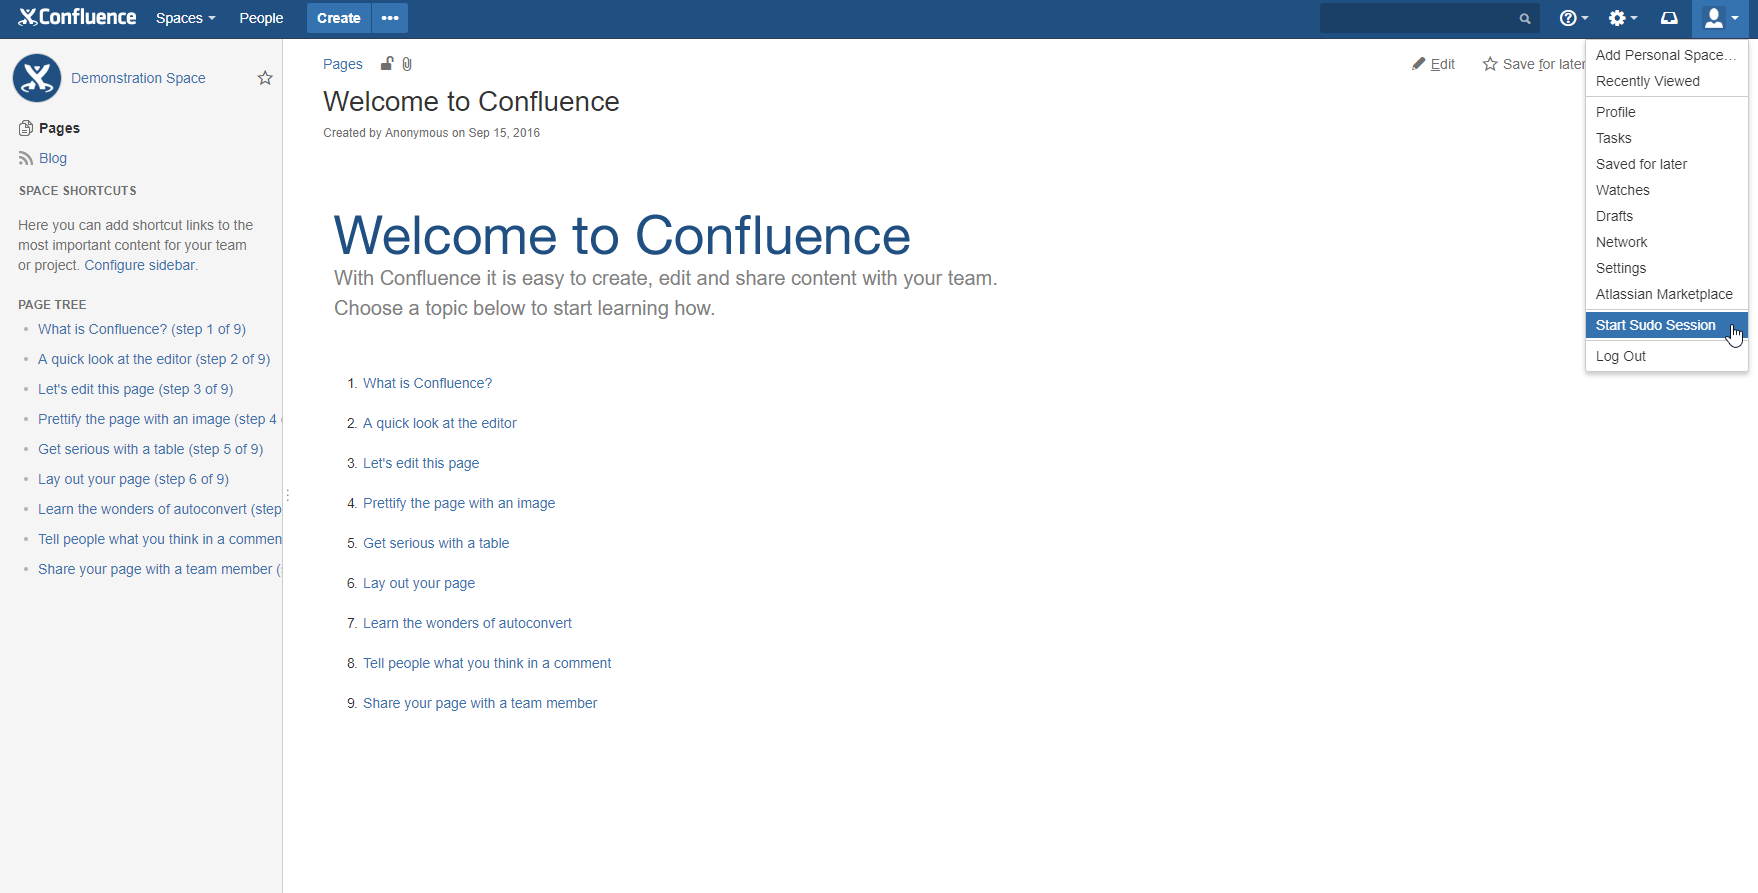The height and width of the screenshot is (893, 1758).
Task: Click the attachments paperclip icon
Action: (407, 64)
